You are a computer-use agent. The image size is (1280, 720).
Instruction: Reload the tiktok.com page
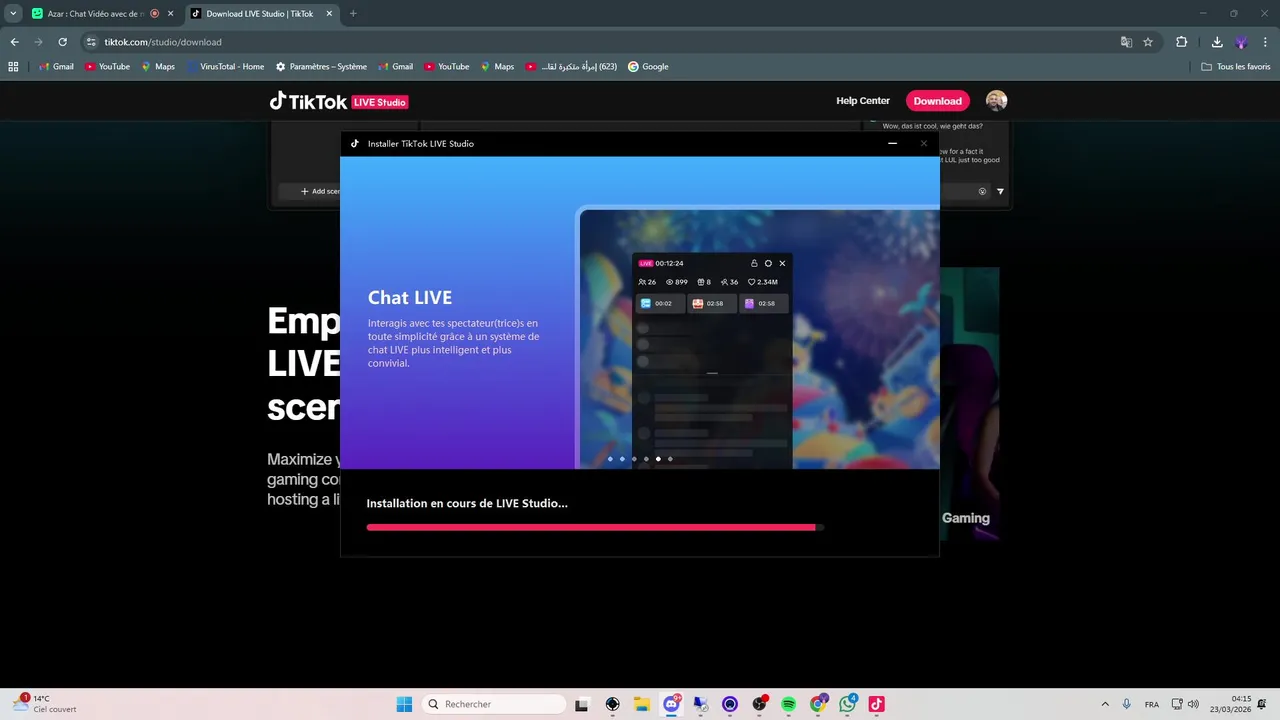[62, 42]
